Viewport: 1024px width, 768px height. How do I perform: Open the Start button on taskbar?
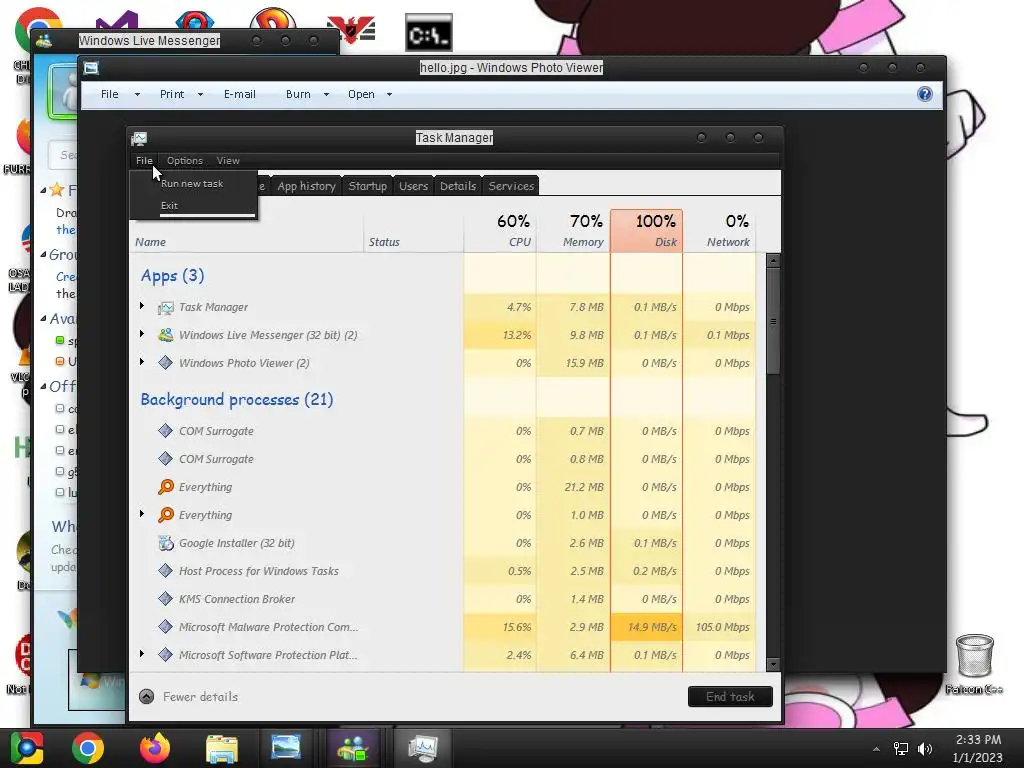click(26, 748)
